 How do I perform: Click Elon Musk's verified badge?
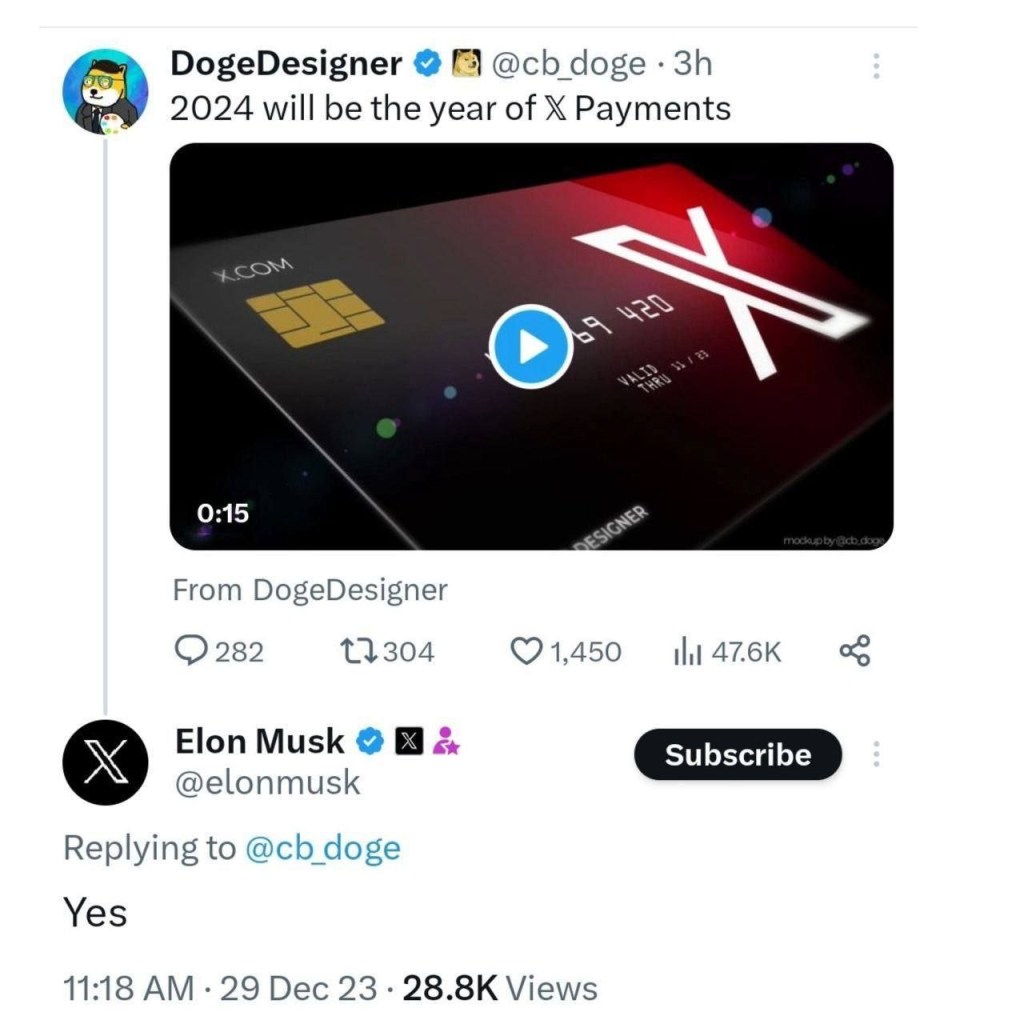tap(371, 741)
